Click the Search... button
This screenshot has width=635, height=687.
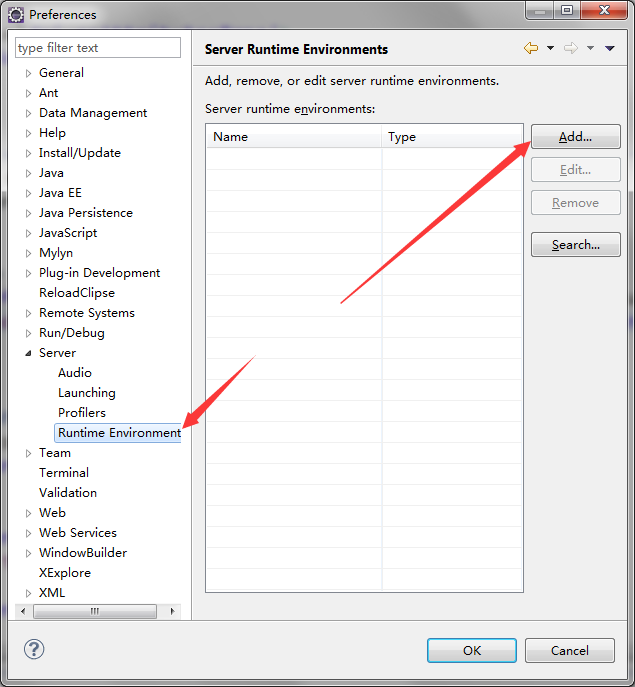[x=575, y=244]
